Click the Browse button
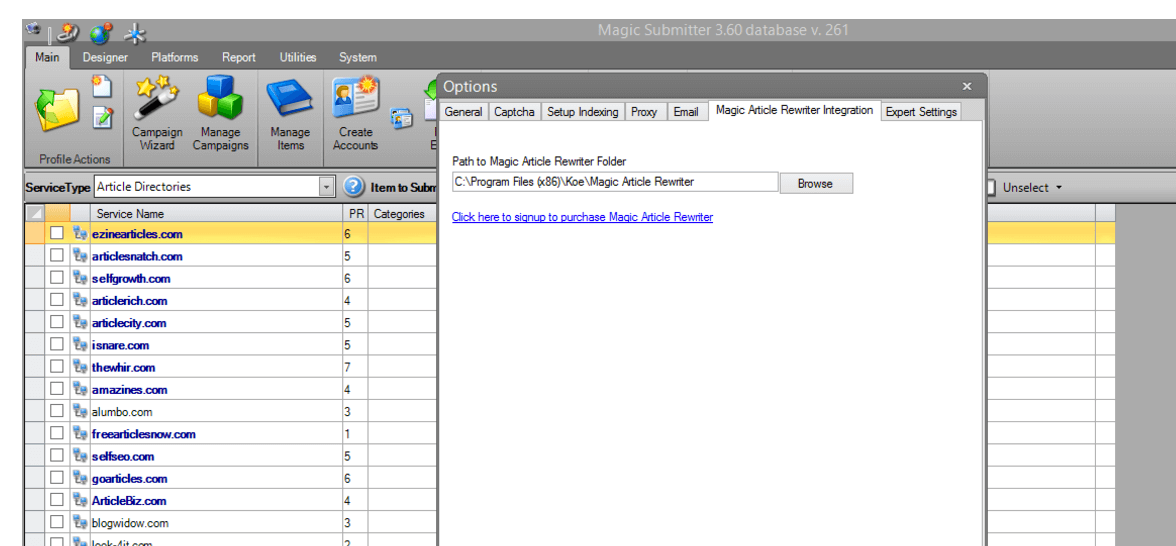Image resolution: width=1176 pixels, height=546 pixels. [816, 183]
